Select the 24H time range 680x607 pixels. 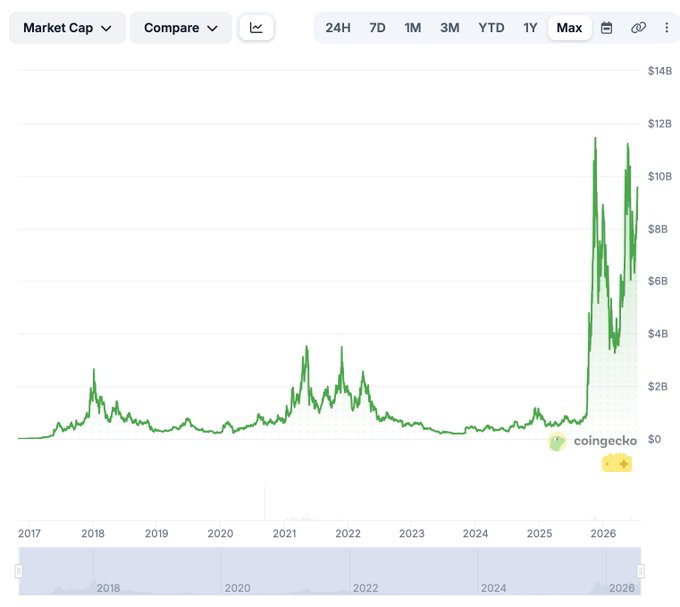pos(338,28)
